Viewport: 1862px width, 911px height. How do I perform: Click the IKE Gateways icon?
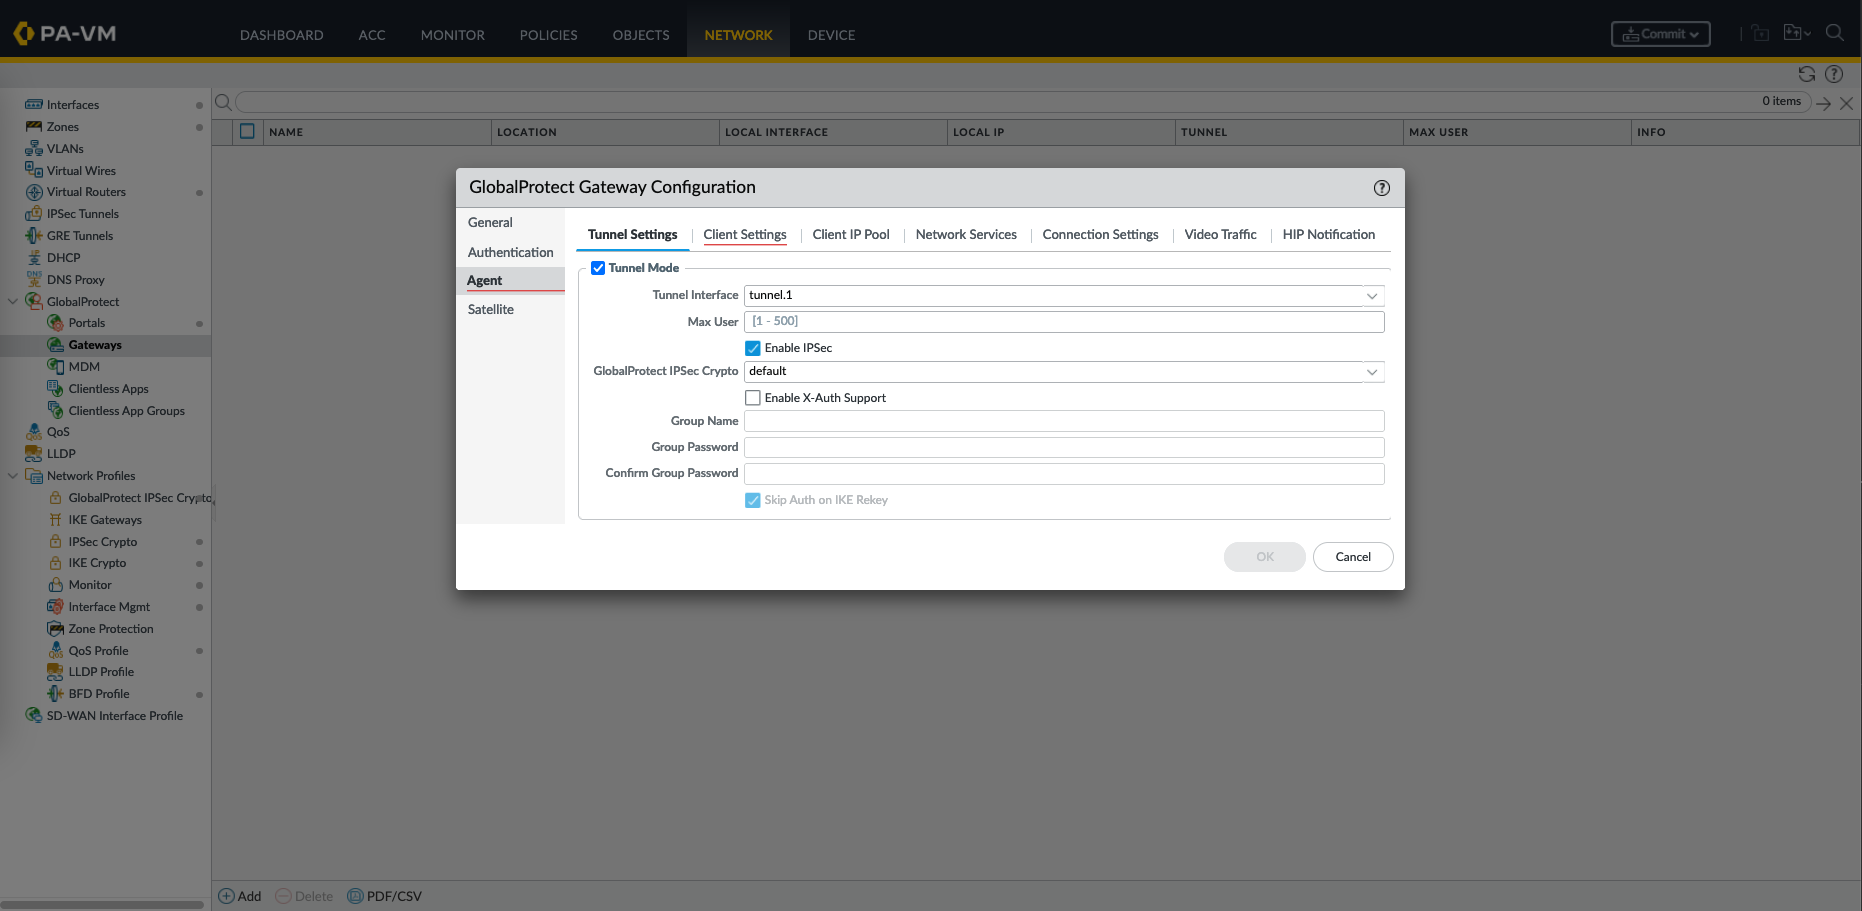click(56, 520)
